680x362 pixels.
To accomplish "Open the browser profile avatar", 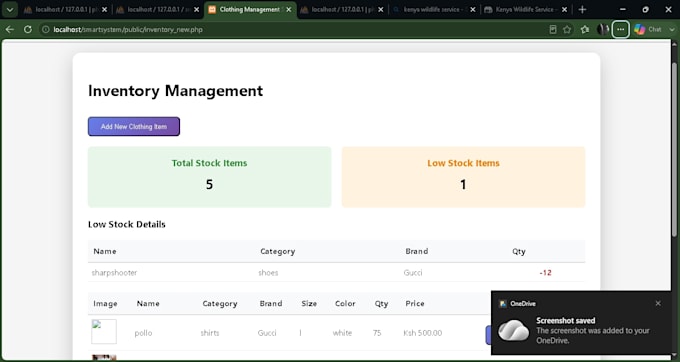I will [603, 29].
